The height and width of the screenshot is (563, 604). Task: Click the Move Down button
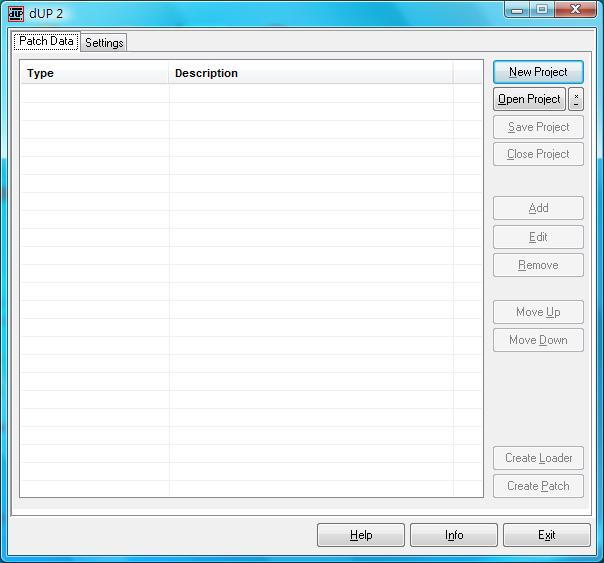[538, 340]
